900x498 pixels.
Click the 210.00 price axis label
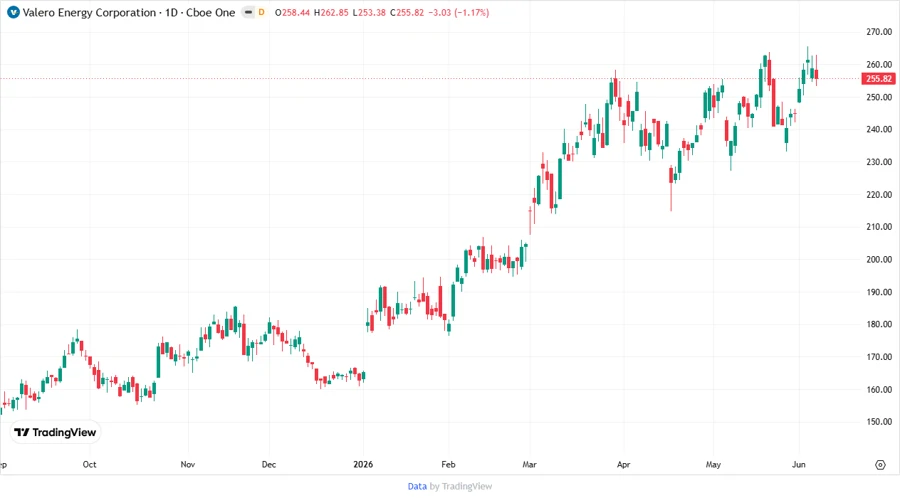pyautogui.click(x=879, y=227)
